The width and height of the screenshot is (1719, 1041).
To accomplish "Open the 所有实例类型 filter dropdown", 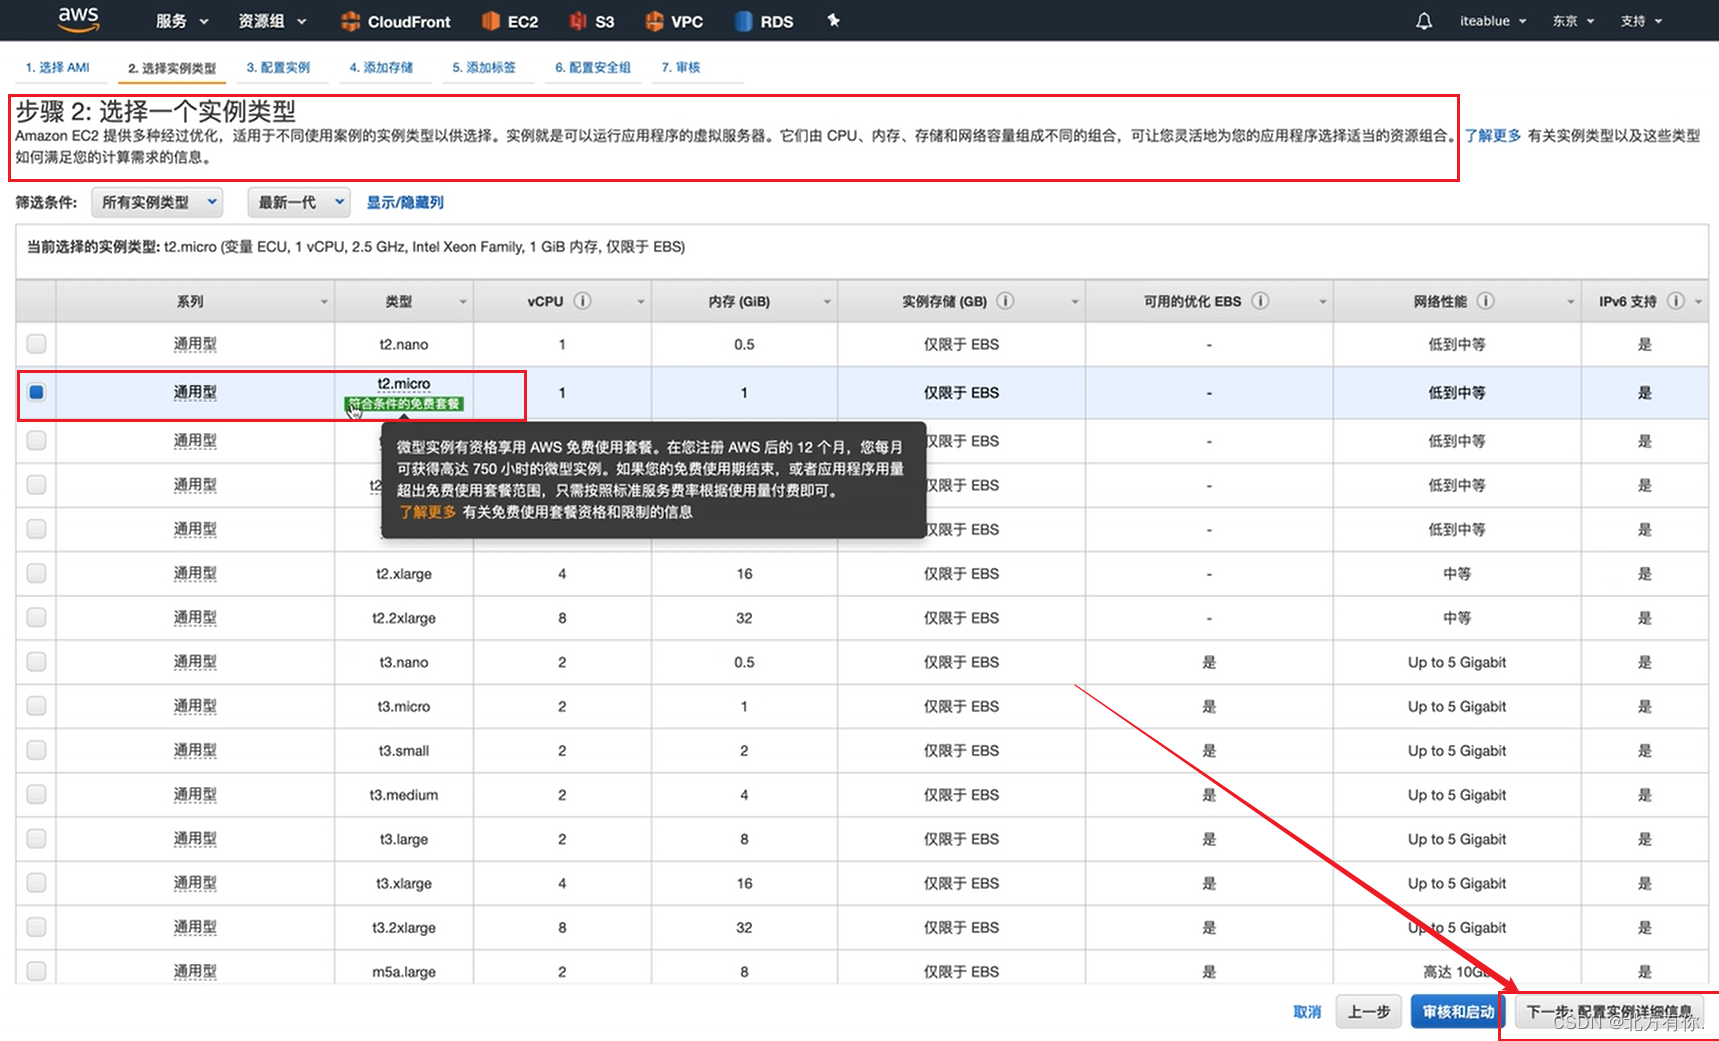I will (157, 202).
